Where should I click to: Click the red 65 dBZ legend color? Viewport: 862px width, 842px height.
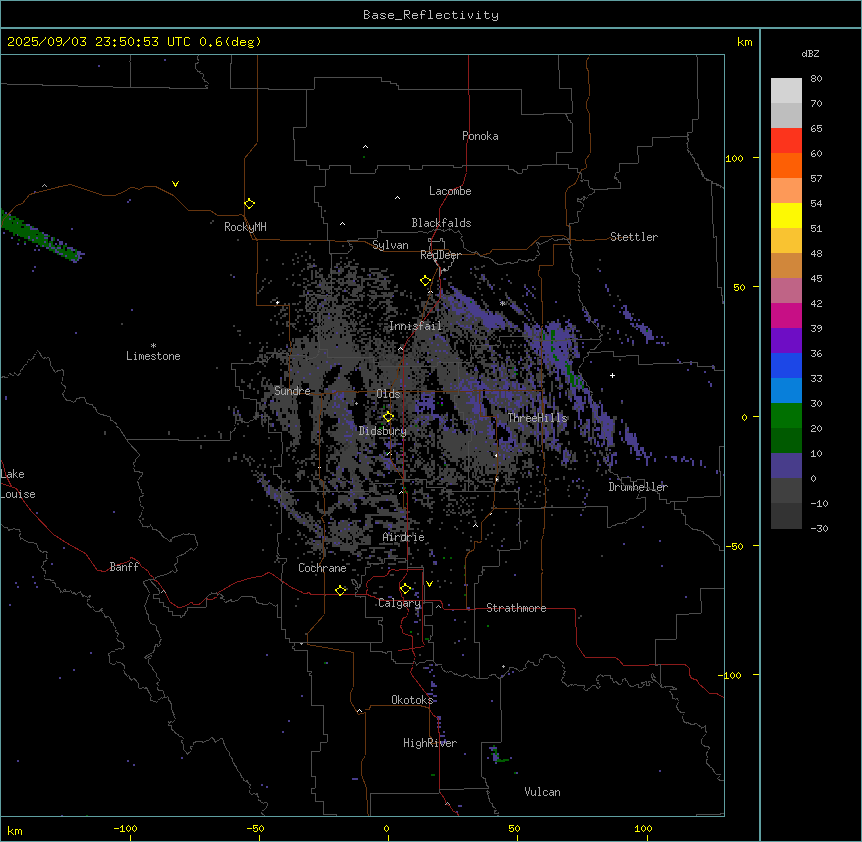pos(786,141)
